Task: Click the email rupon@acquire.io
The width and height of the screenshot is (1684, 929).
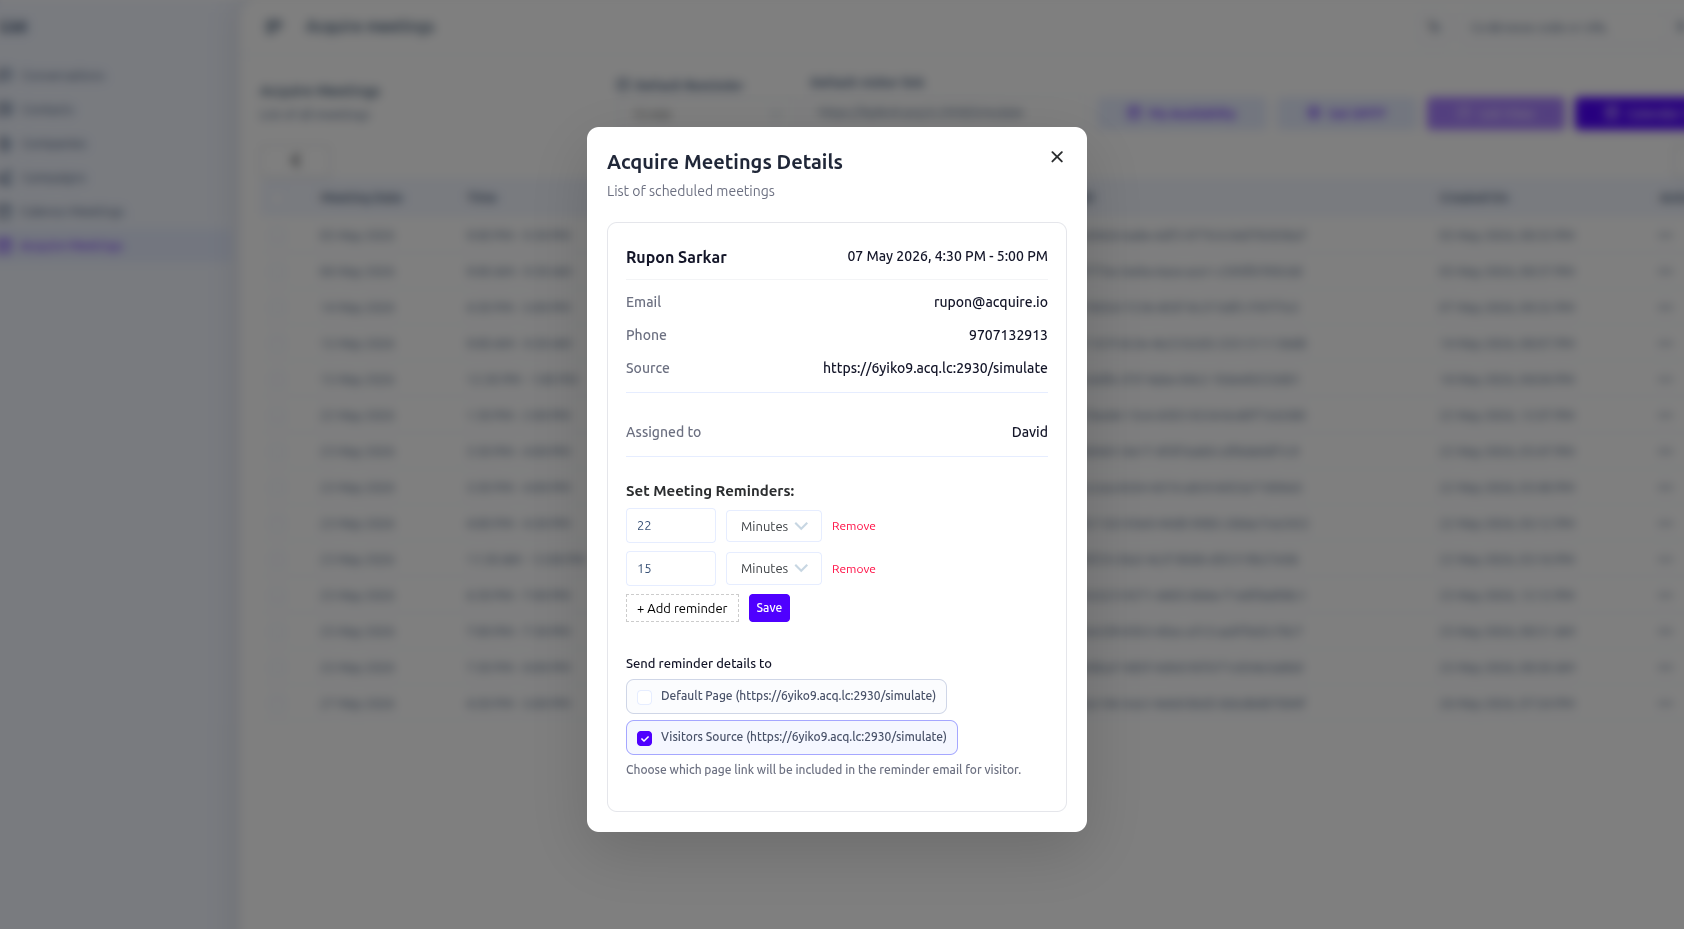Action: click(991, 302)
